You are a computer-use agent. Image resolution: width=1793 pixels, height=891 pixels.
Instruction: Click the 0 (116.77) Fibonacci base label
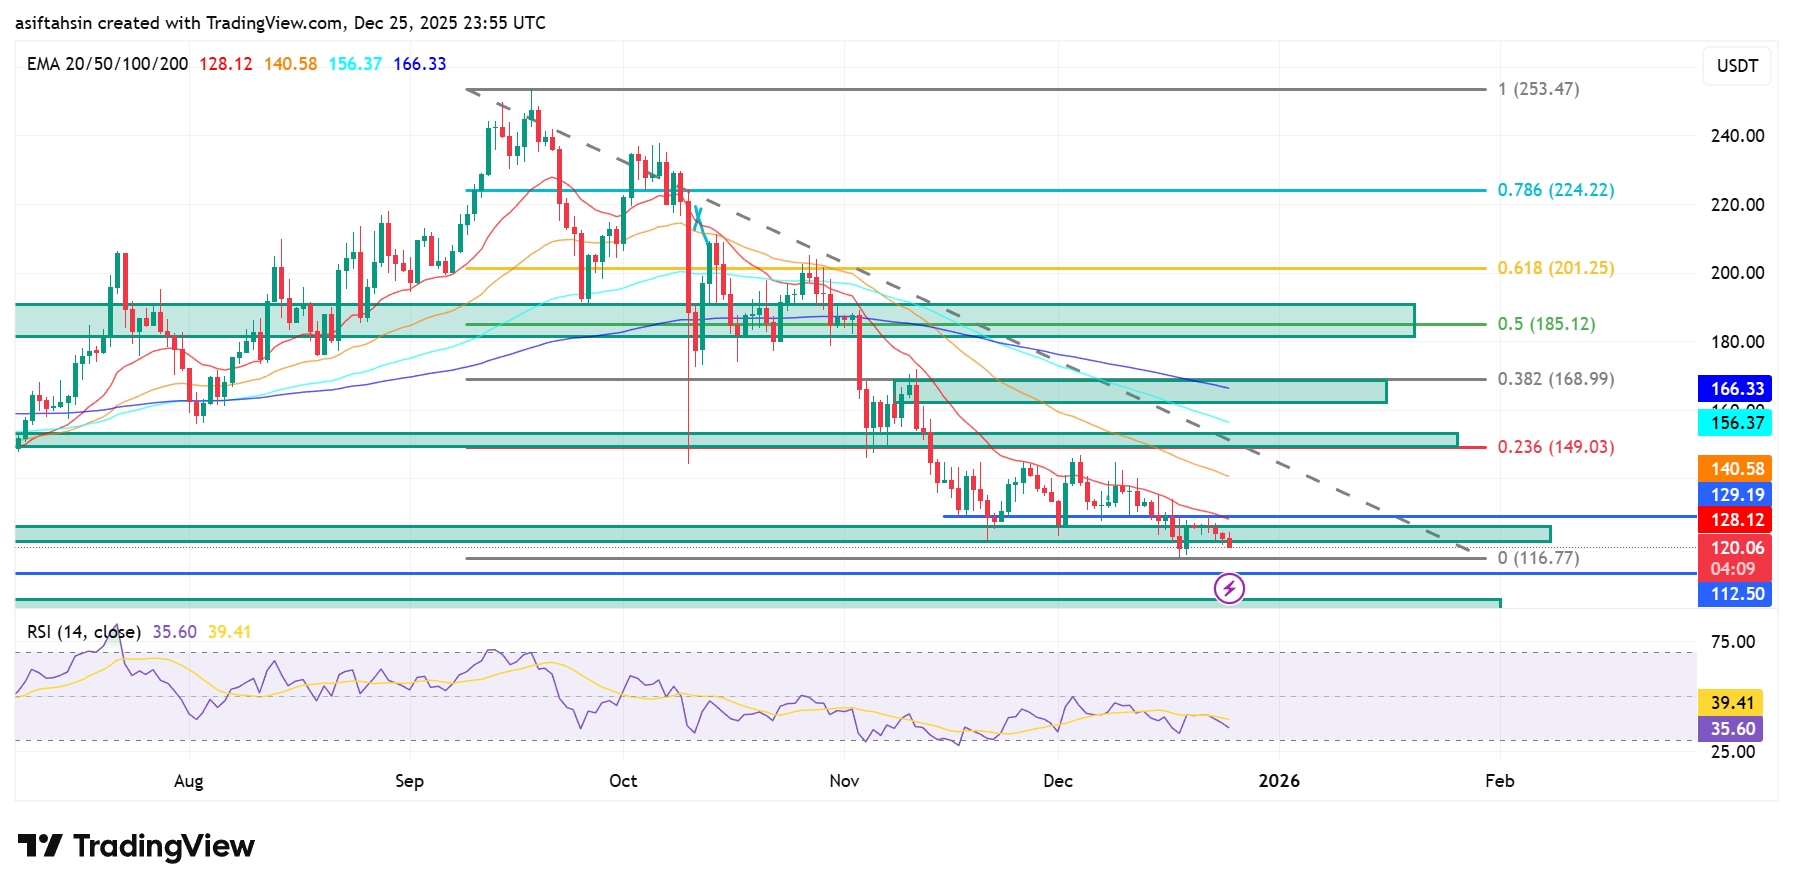[x=1538, y=558]
